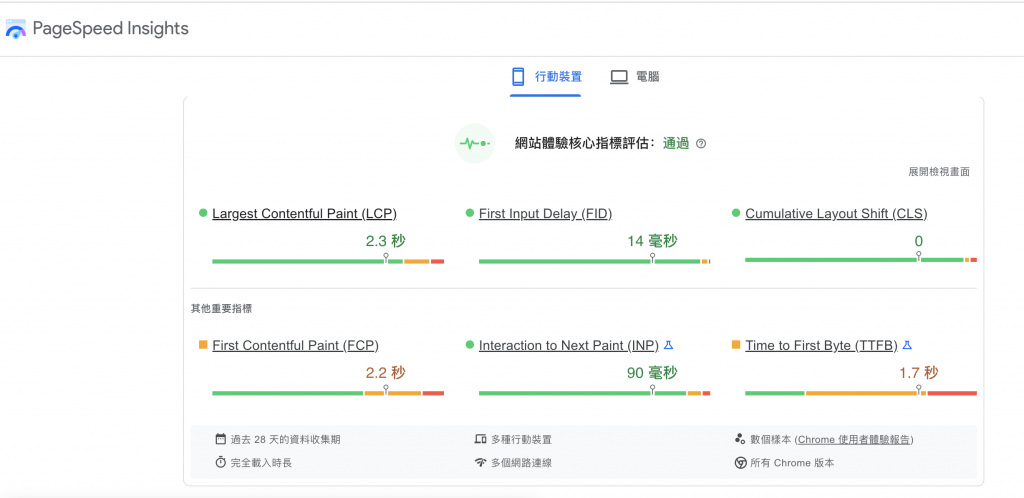This screenshot has width=1024, height=498.
Task: Click the experimental flask icon beside TTFB
Action: [907, 345]
